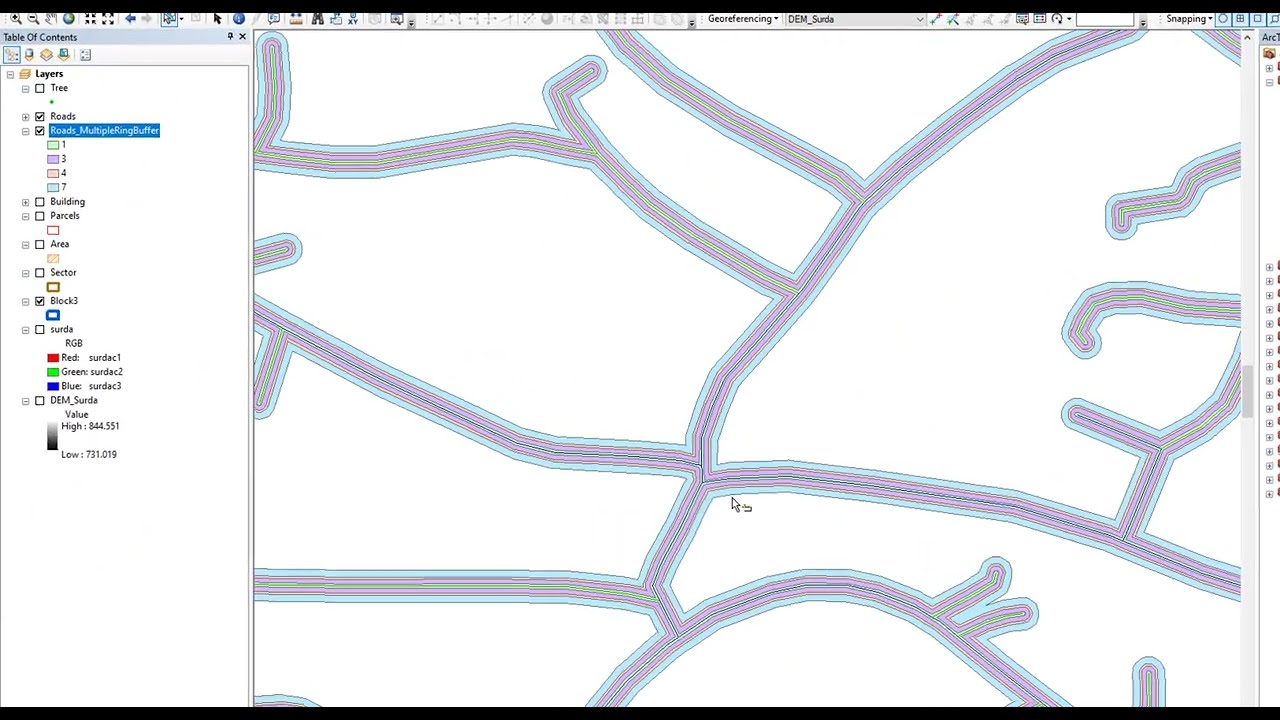Click the Fixed Zoom In icon
Screen dimensions: 1280x720
pos(90,19)
